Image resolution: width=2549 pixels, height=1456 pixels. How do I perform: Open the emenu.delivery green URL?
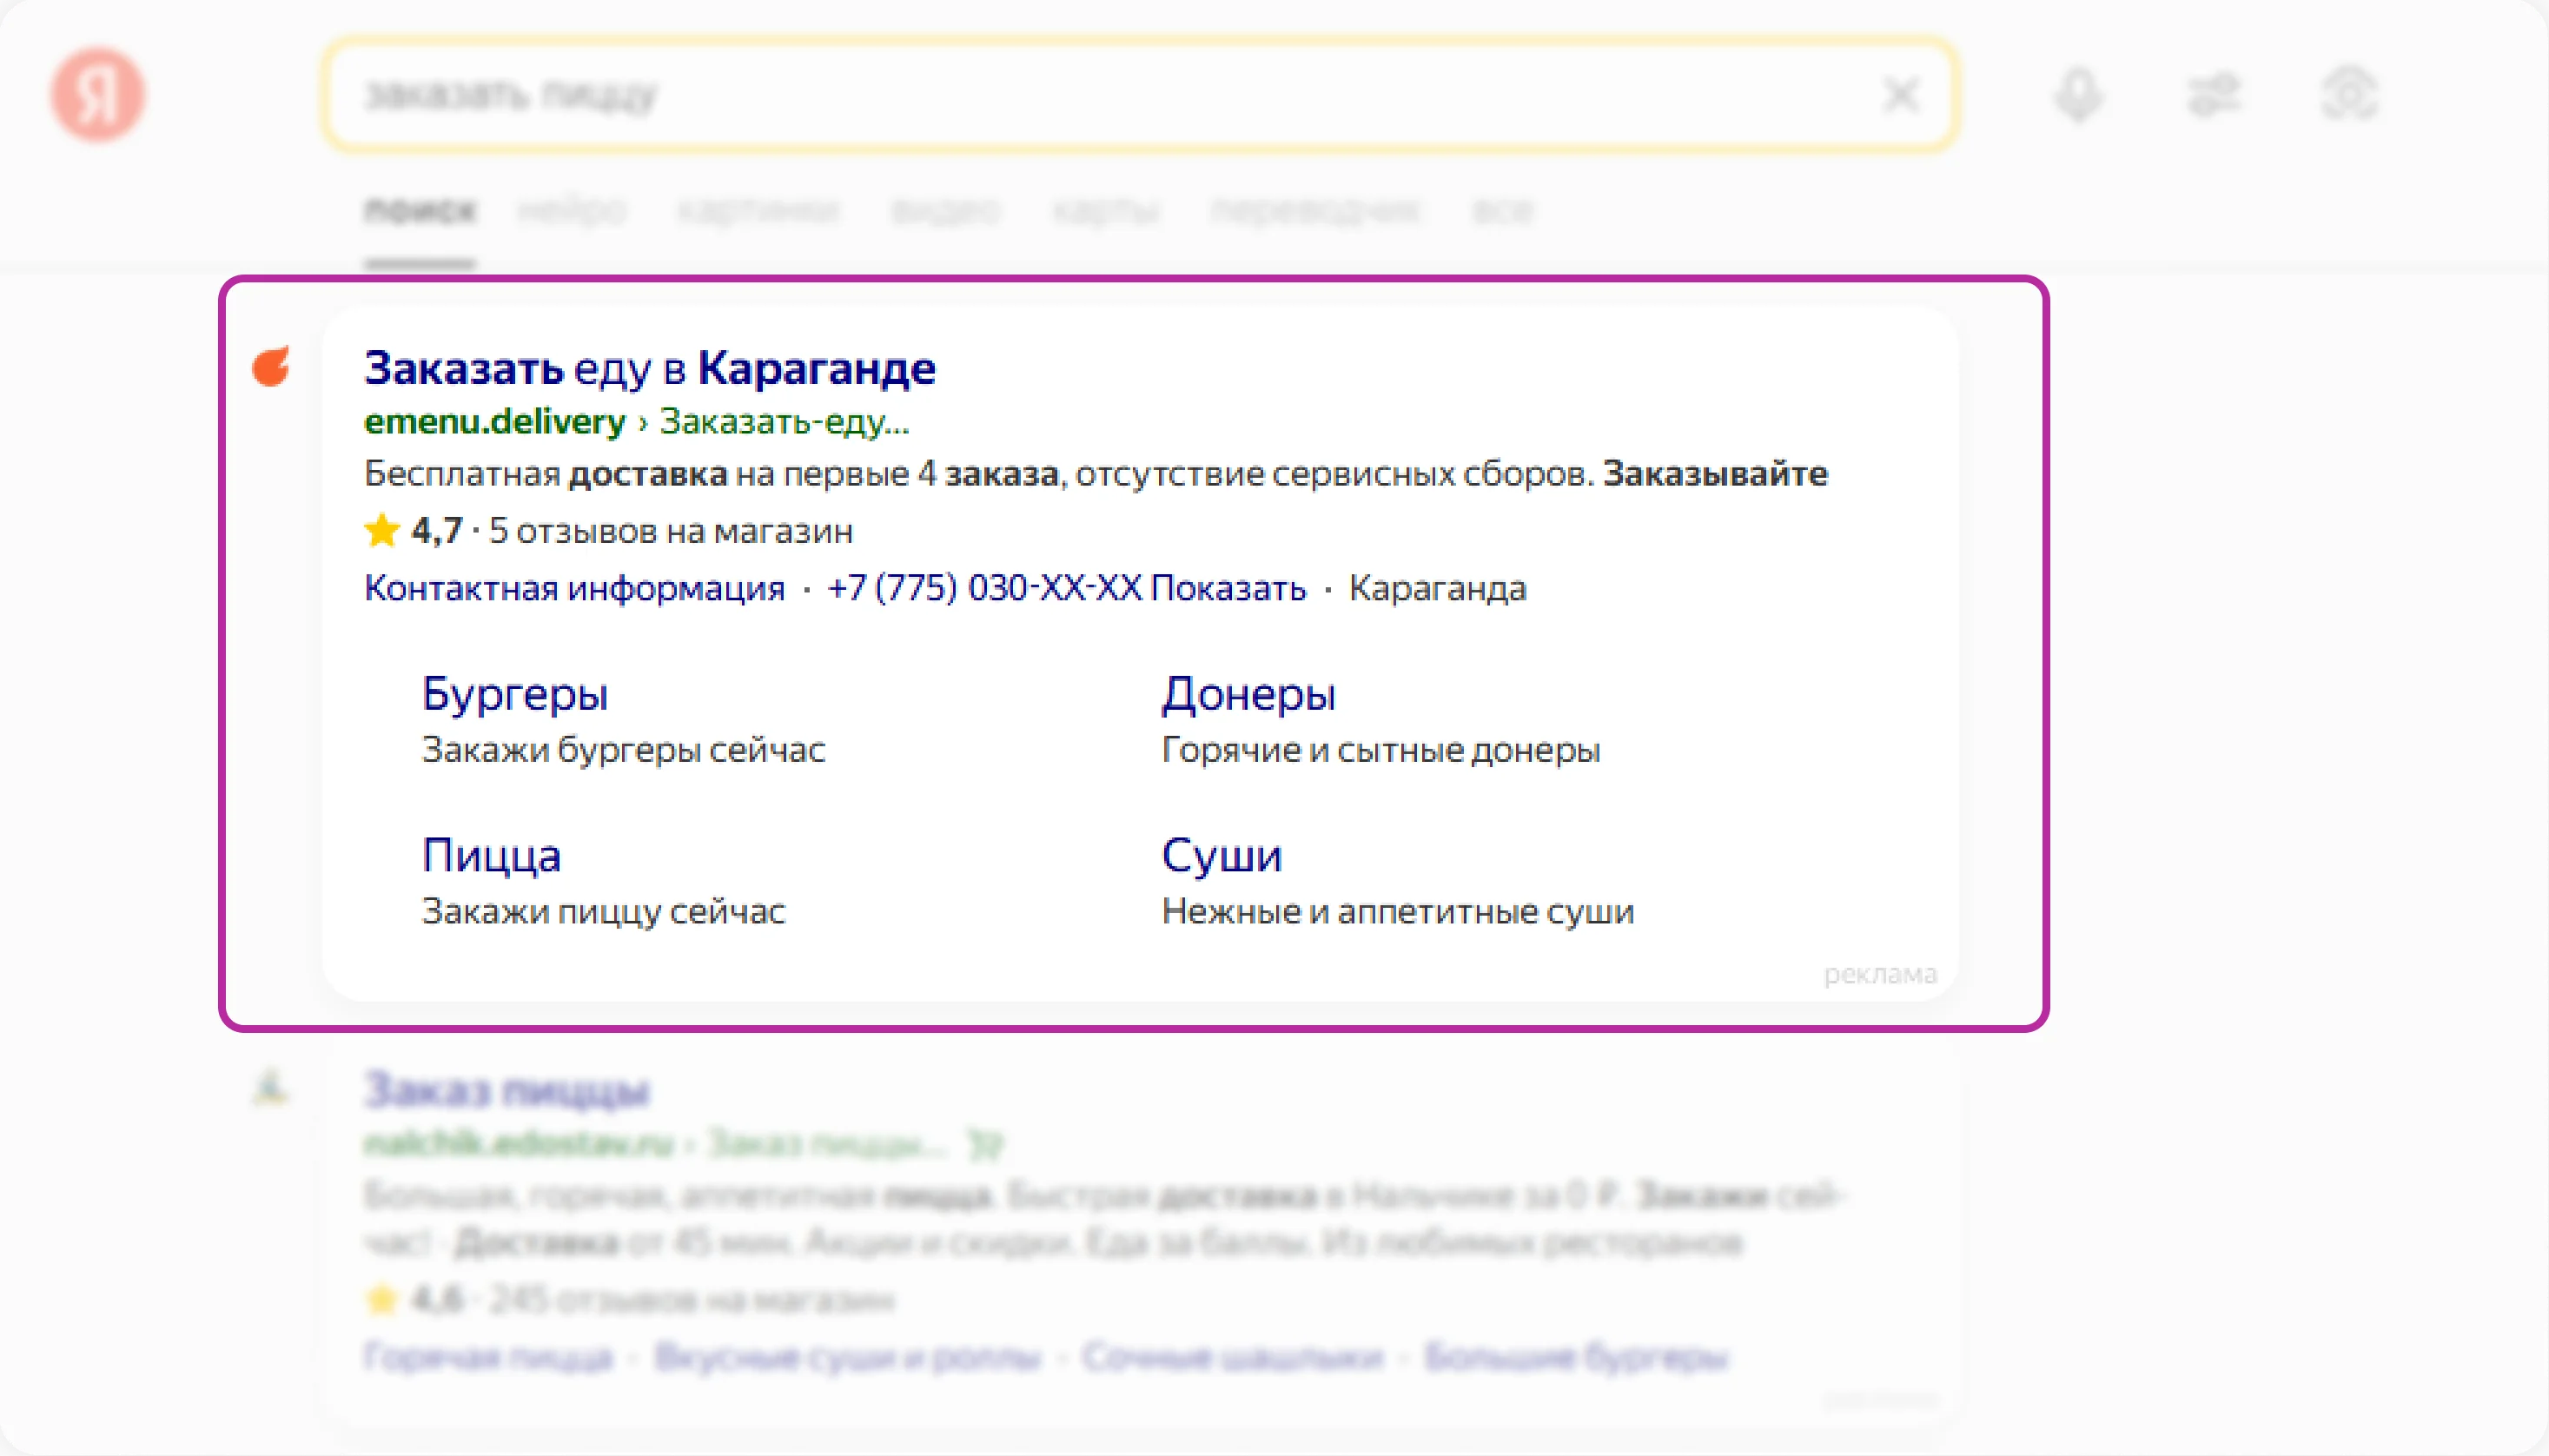(495, 422)
